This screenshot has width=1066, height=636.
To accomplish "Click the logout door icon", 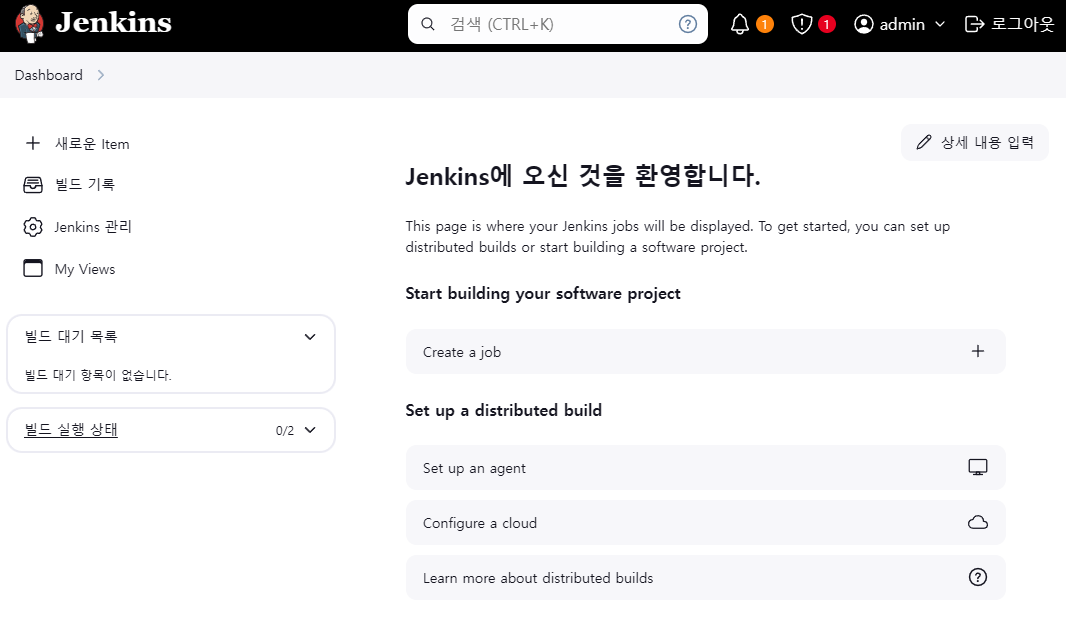I will 974,24.
